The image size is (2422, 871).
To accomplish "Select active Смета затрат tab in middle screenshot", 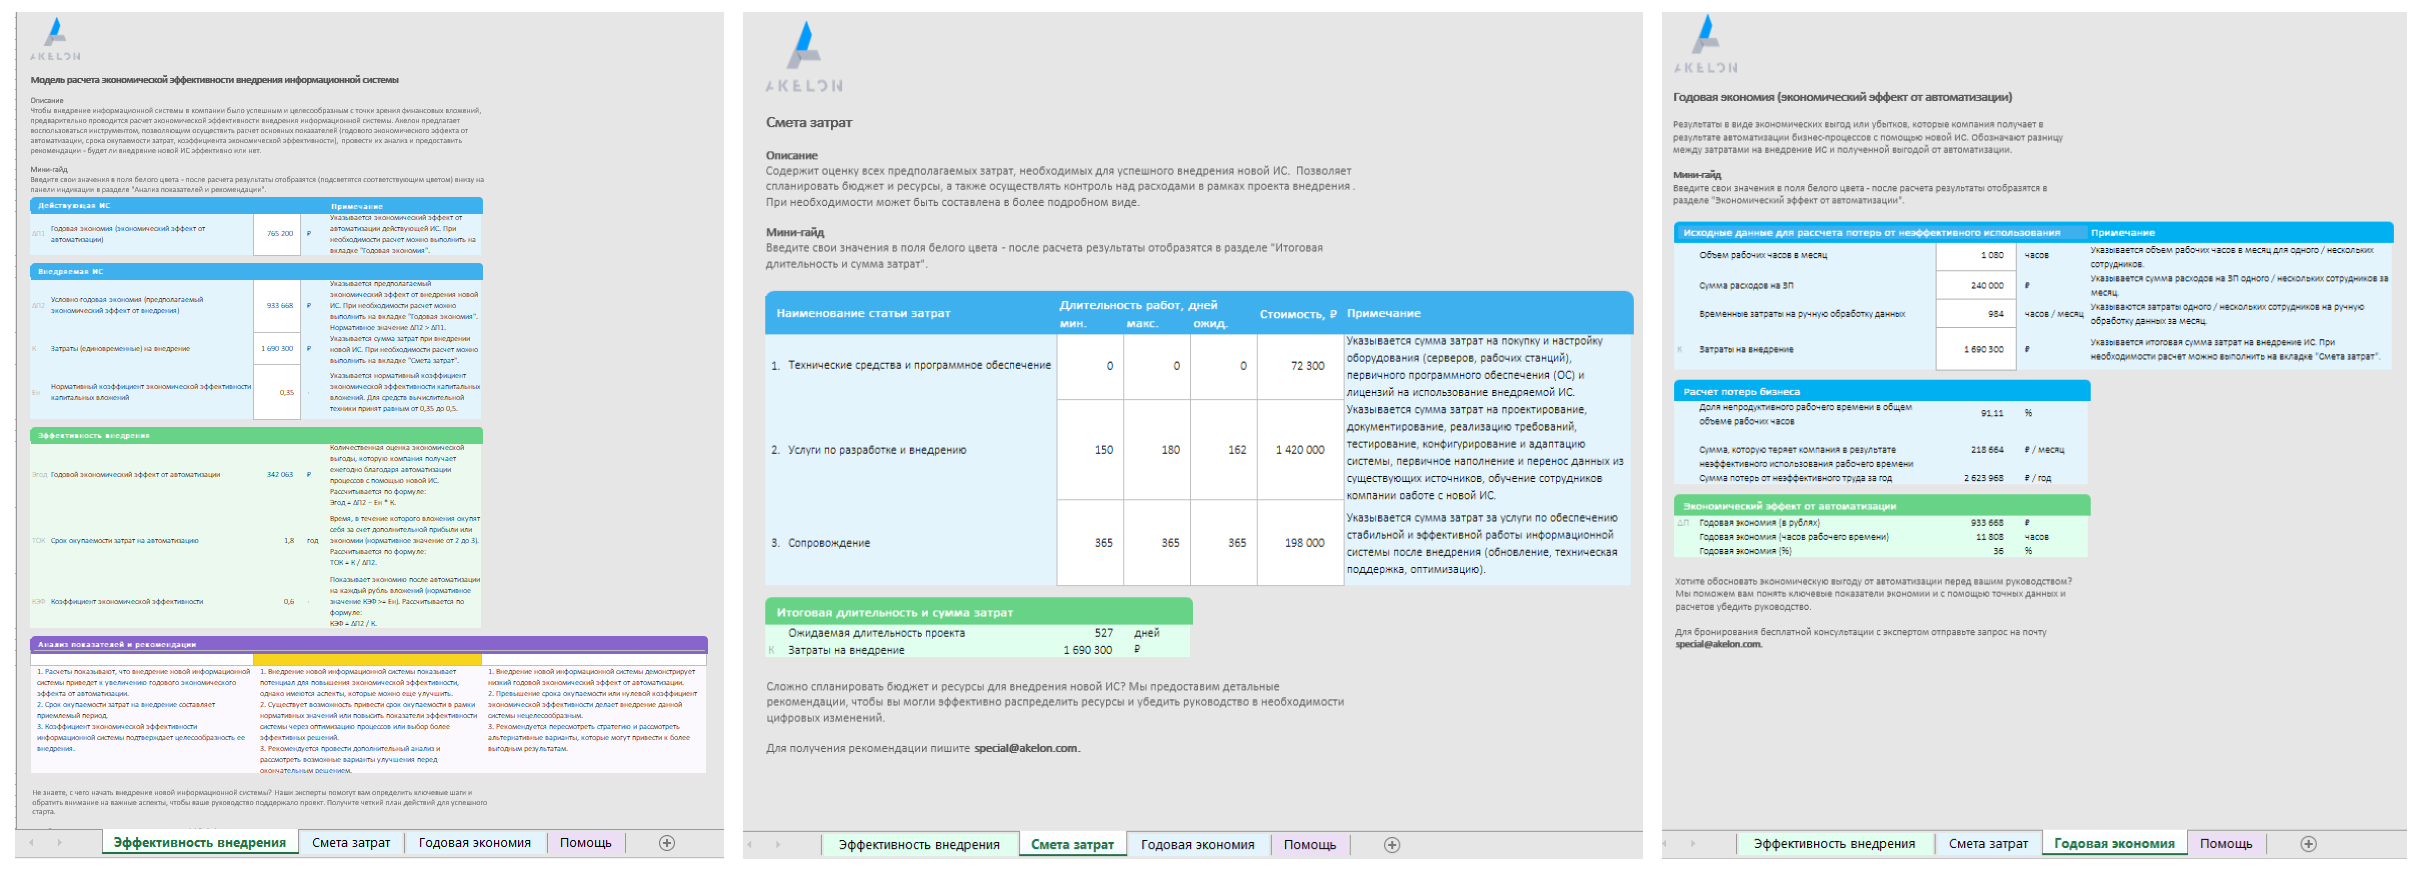I will [1072, 845].
